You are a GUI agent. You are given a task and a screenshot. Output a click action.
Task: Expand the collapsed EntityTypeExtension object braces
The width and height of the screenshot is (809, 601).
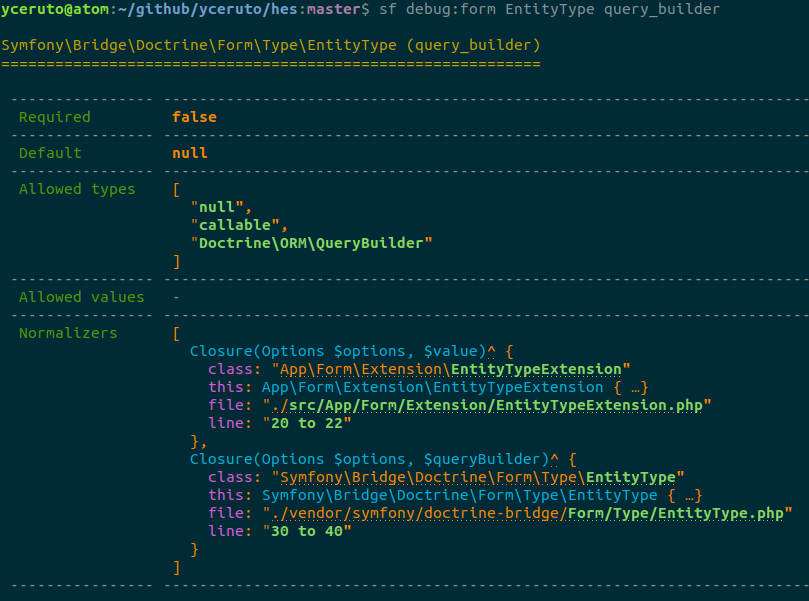click(x=630, y=387)
